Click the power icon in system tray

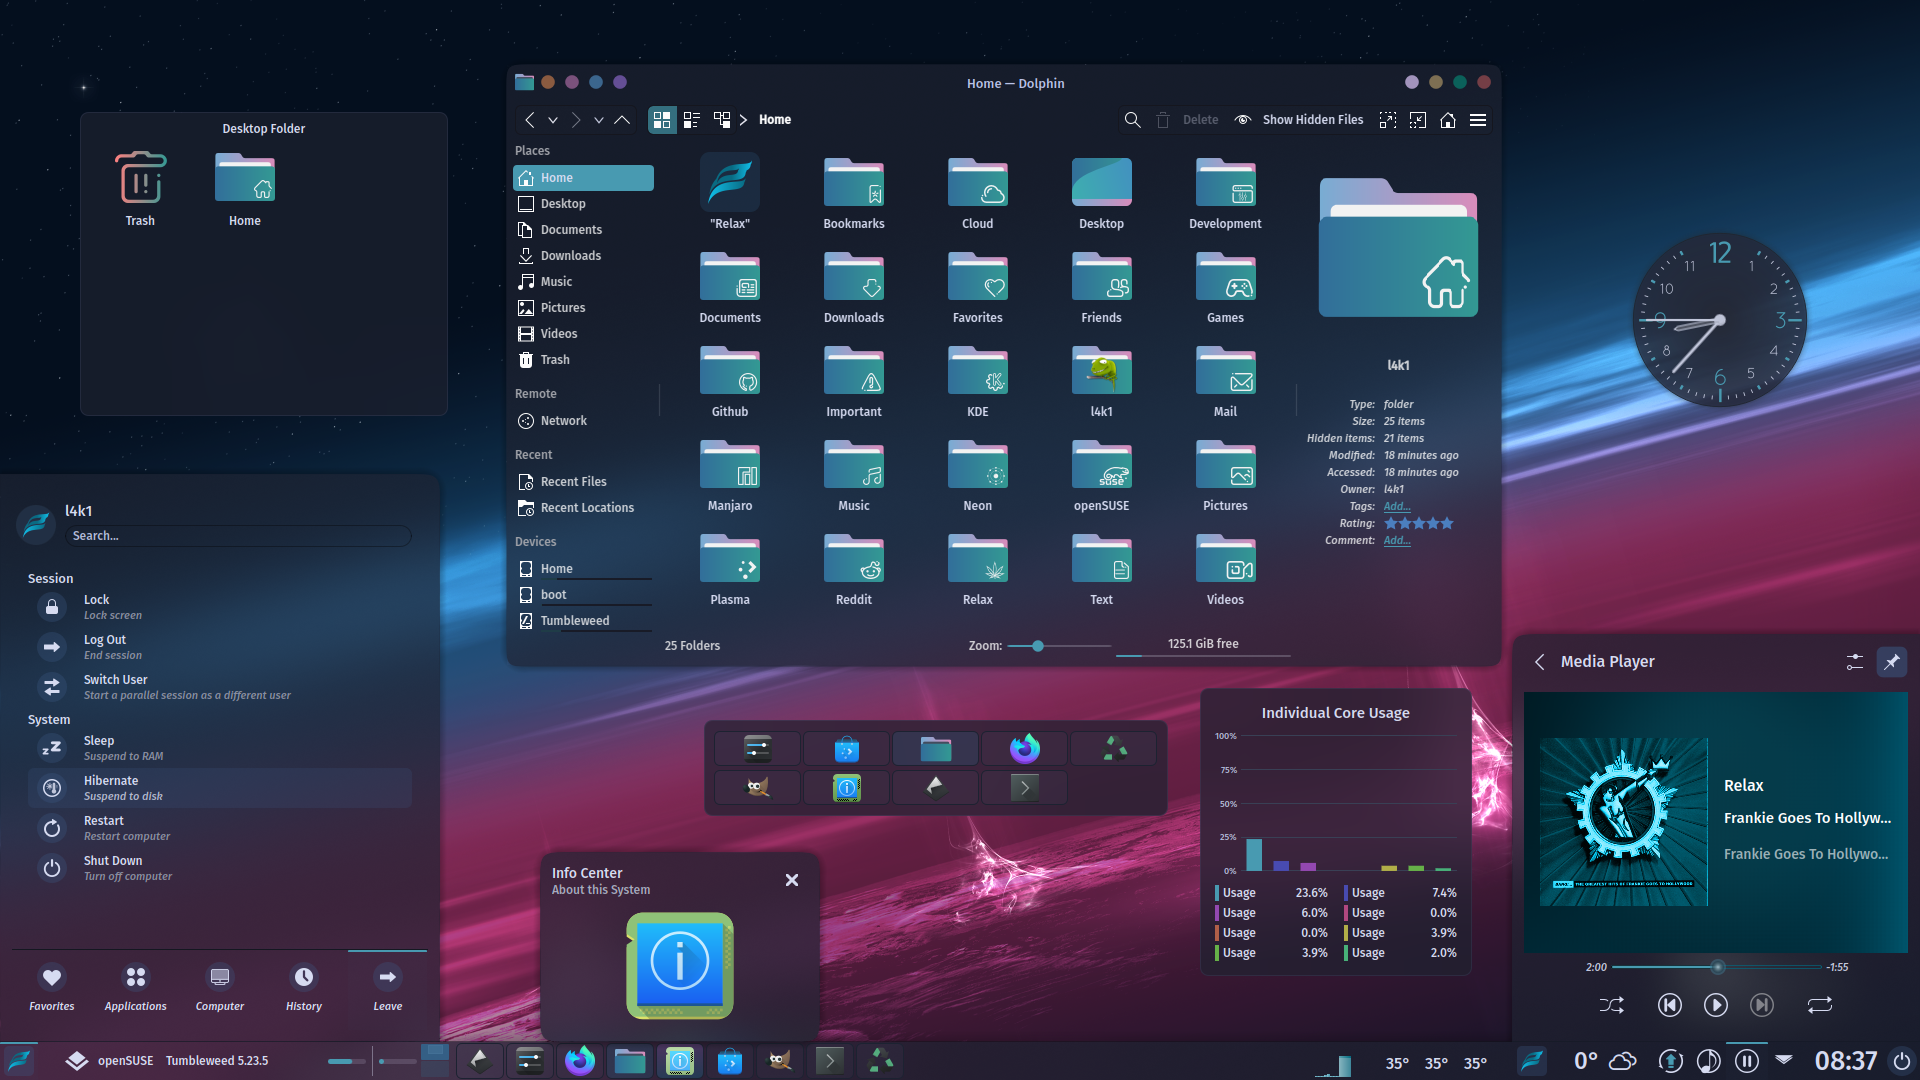point(1902,1061)
